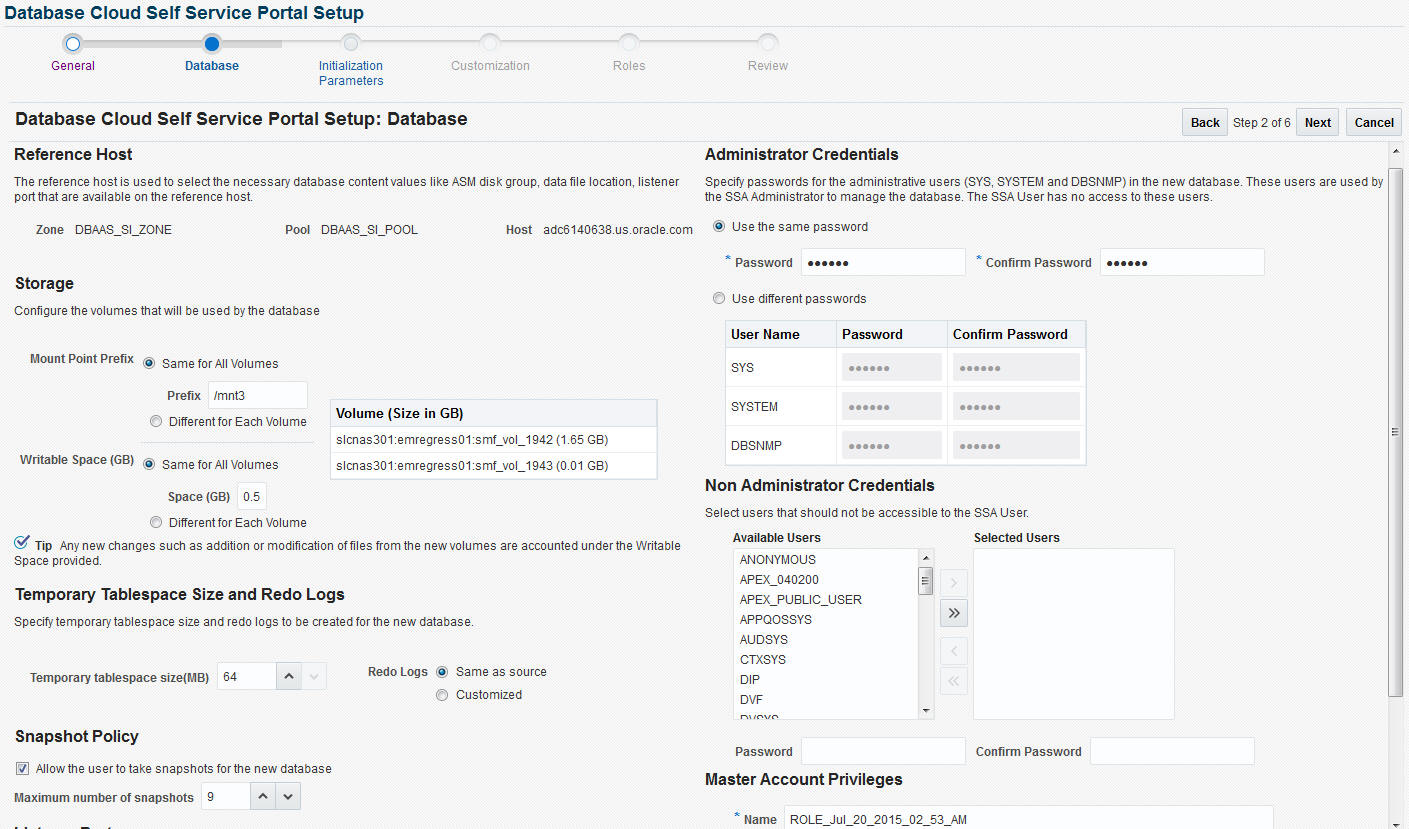This screenshot has height=829, width=1409.
Task: Click the Customization step circle
Action: (489, 43)
